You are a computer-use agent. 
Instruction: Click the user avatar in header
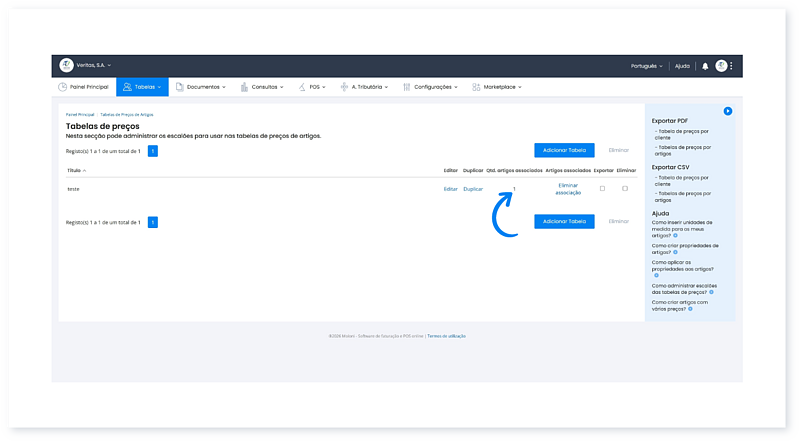click(721, 66)
